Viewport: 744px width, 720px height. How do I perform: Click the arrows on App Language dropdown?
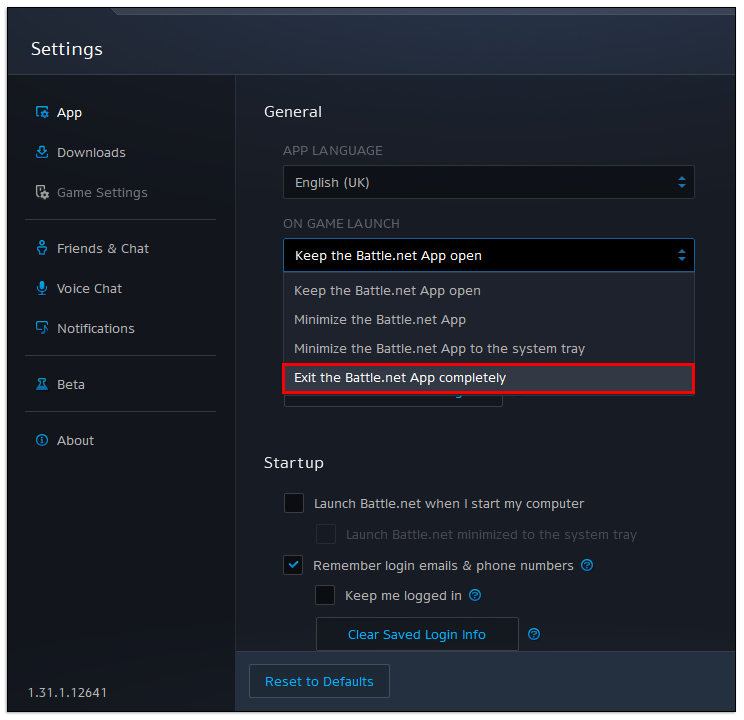(682, 182)
